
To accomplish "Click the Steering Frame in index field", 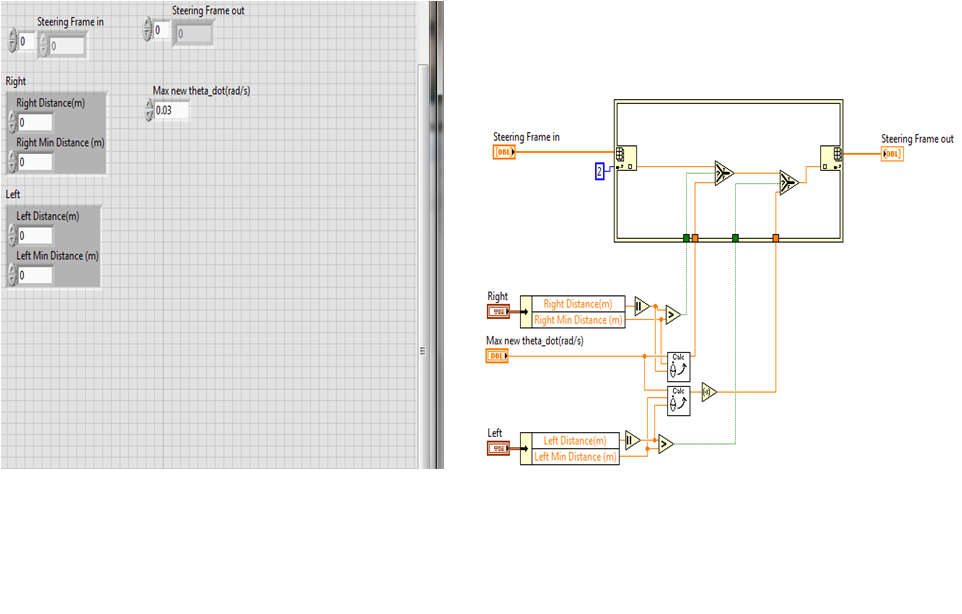I will tap(27, 42).
